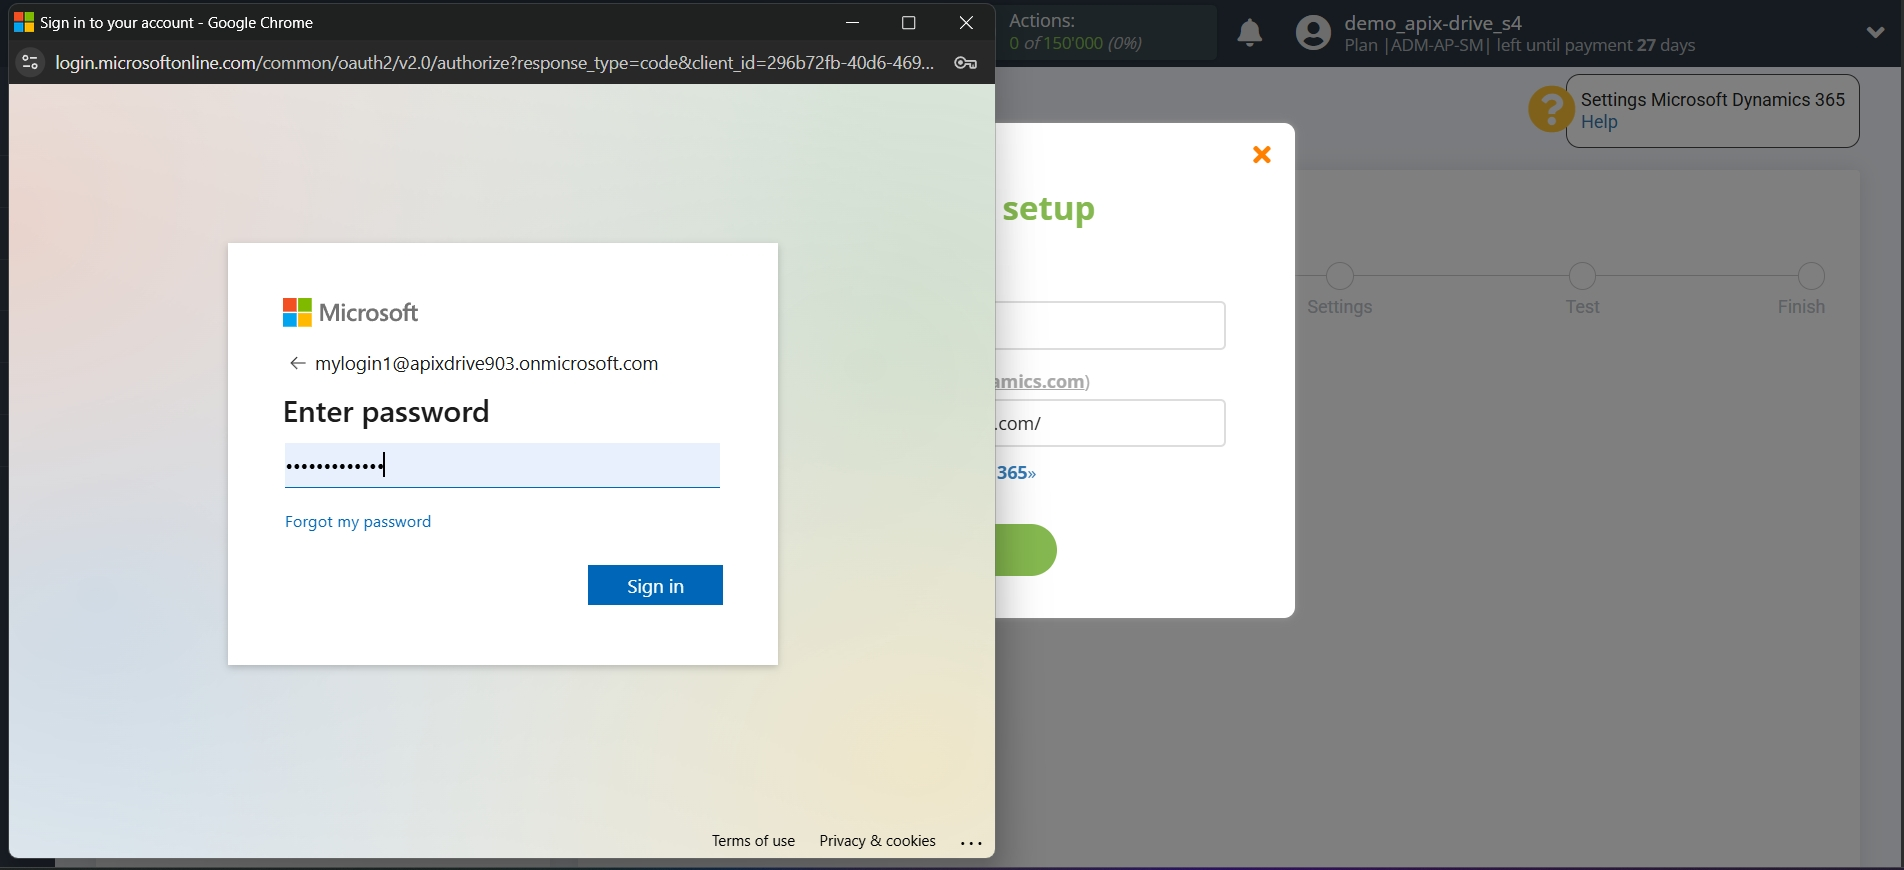Click the site information icon in address bar

[30, 62]
